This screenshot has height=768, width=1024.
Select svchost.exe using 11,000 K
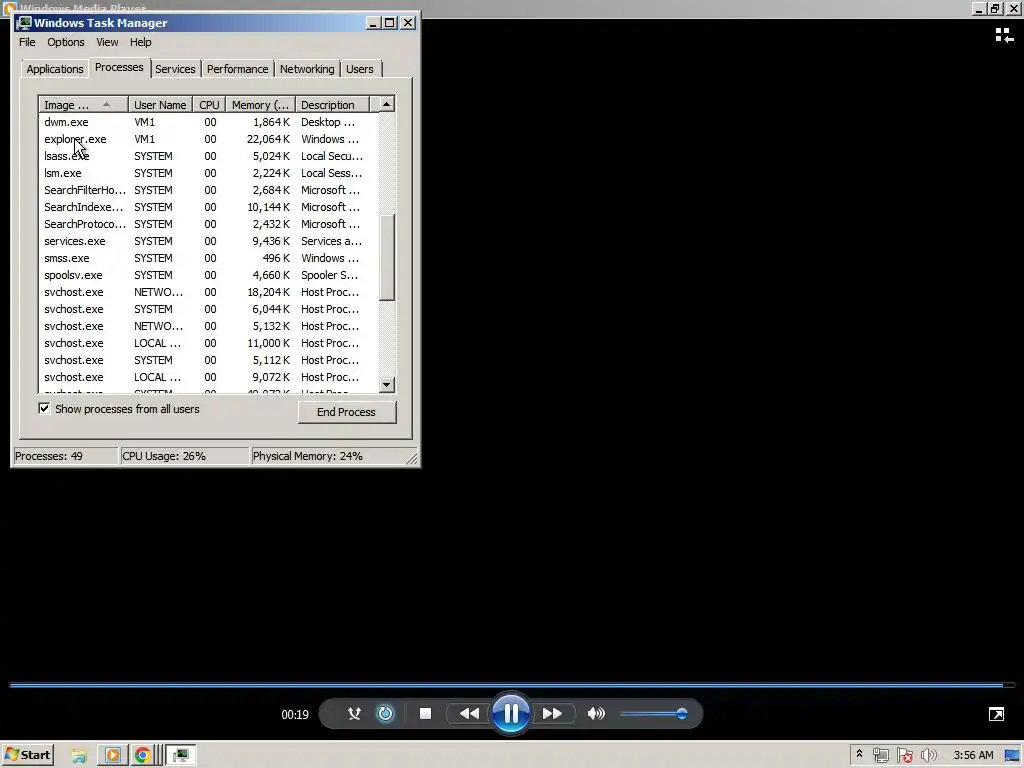click(x=208, y=343)
